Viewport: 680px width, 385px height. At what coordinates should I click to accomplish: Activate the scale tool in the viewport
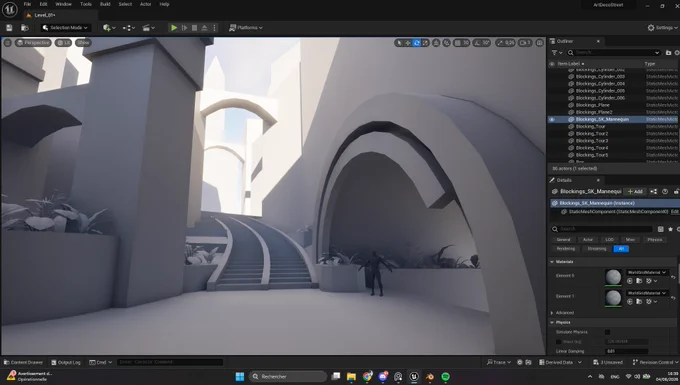[425, 42]
